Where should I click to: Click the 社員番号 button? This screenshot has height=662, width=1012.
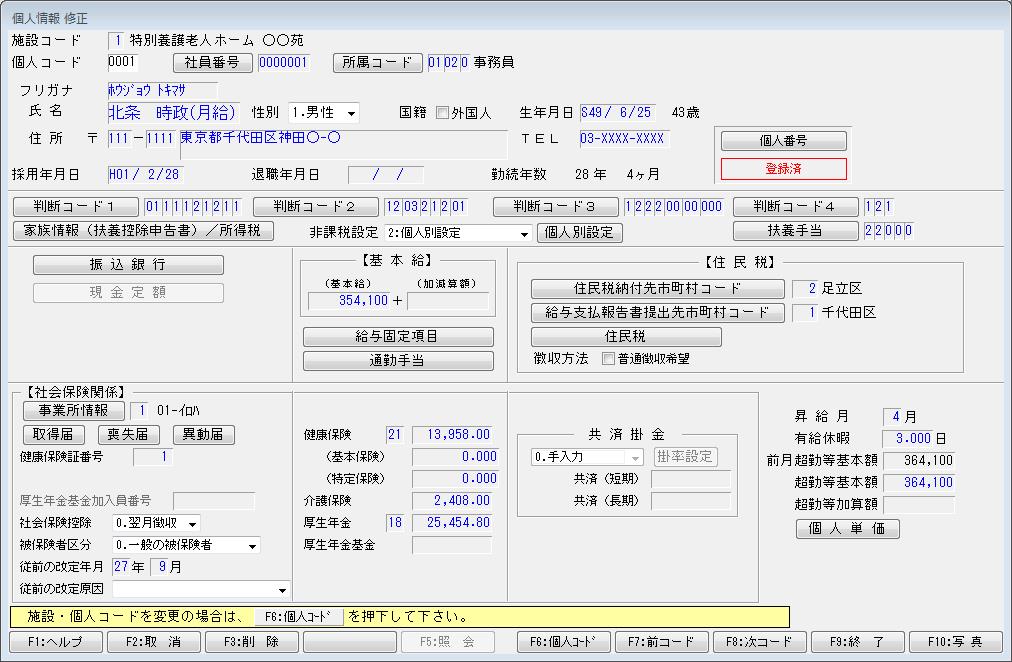pos(212,62)
